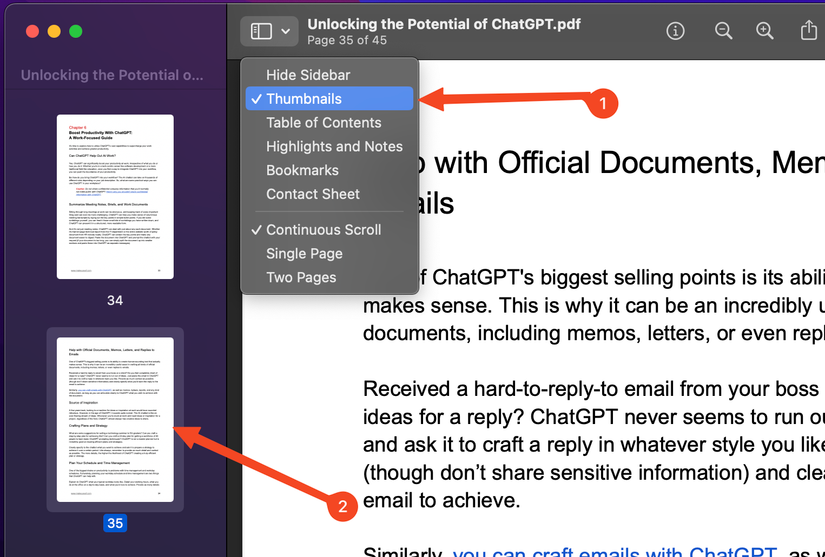Open the document info inspector icon

(x=675, y=31)
